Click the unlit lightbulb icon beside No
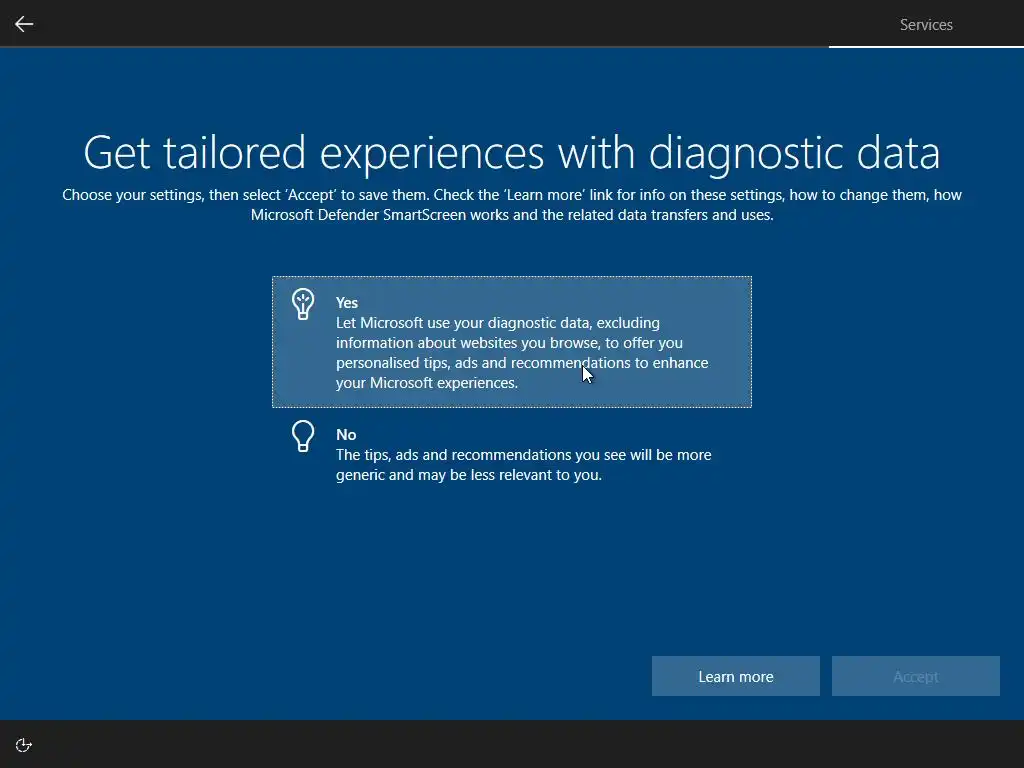1024x768 pixels. [303, 436]
